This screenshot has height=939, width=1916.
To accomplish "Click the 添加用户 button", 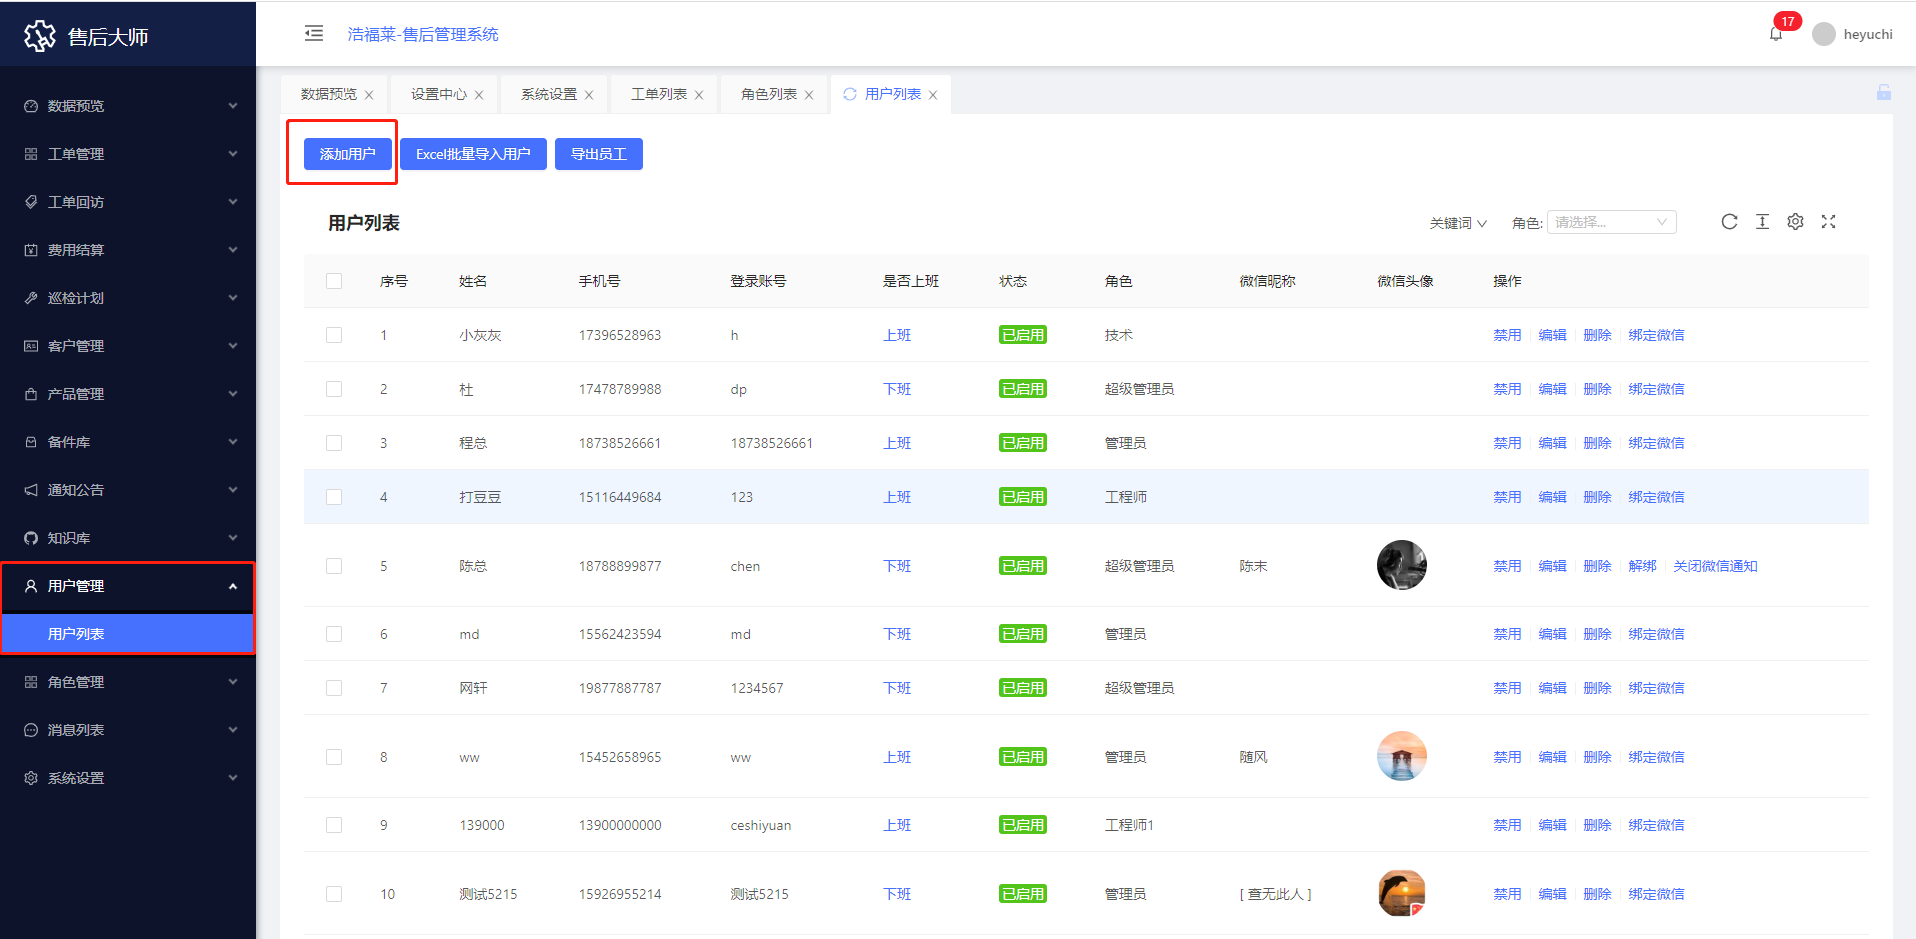I will pos(347,154).
